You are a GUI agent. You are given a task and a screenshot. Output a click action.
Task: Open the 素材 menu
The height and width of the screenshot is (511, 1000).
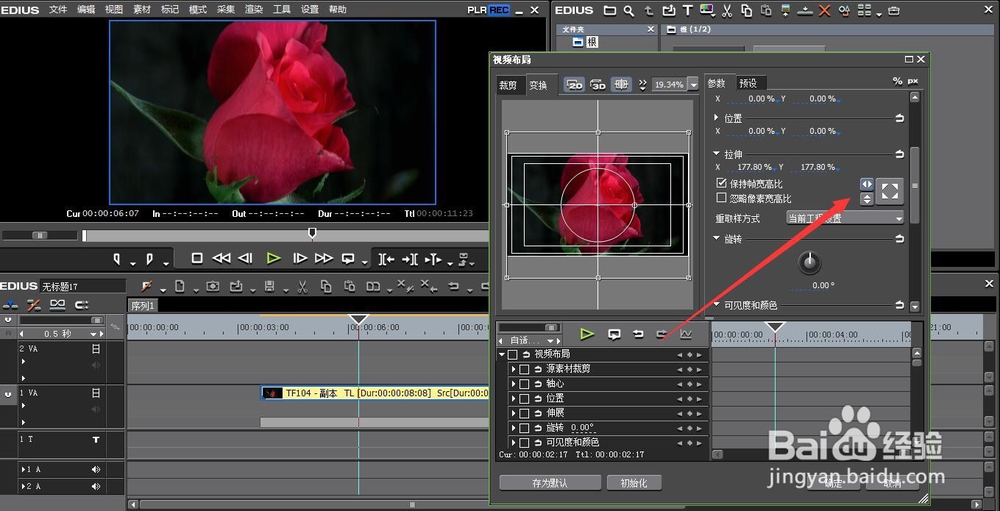[x=142, y=10]
